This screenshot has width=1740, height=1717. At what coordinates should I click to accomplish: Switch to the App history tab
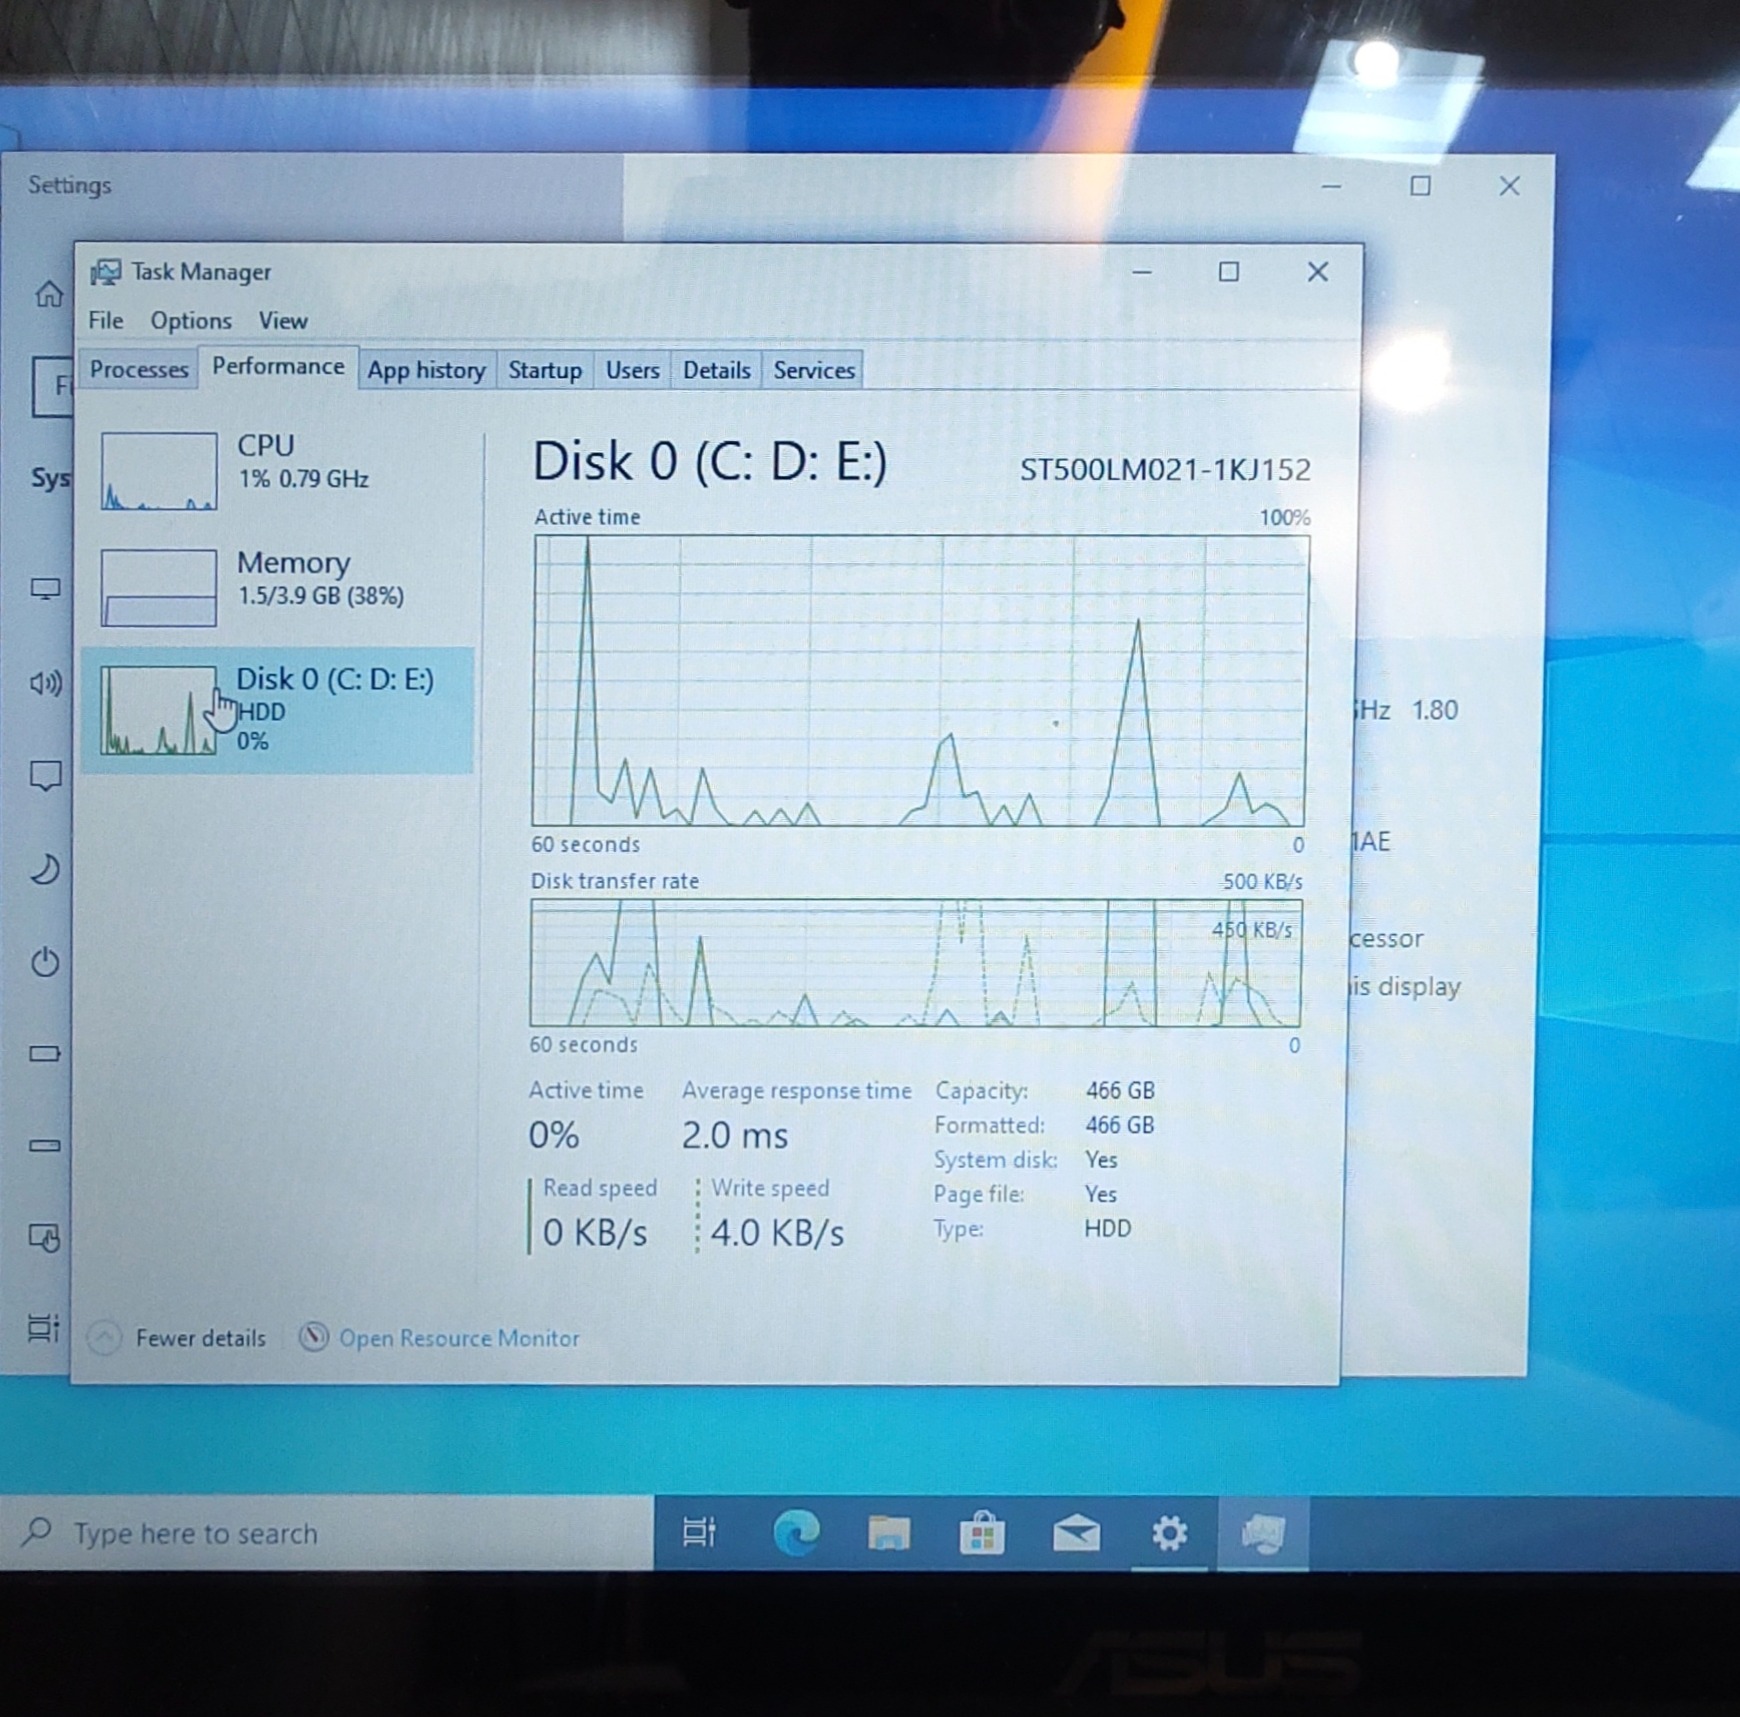426,371
